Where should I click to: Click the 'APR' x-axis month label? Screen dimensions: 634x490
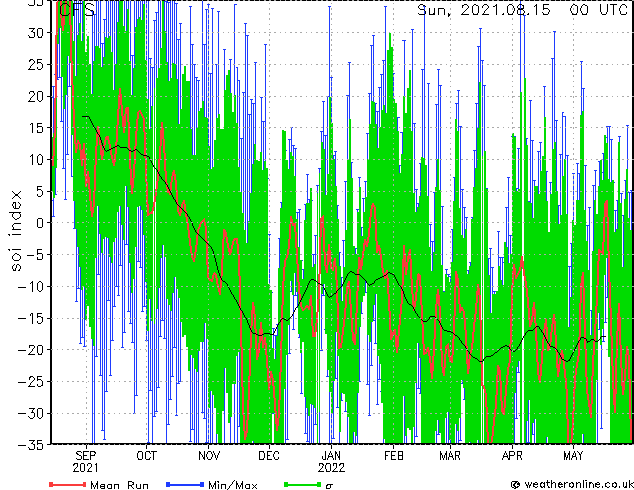point(512,456)
